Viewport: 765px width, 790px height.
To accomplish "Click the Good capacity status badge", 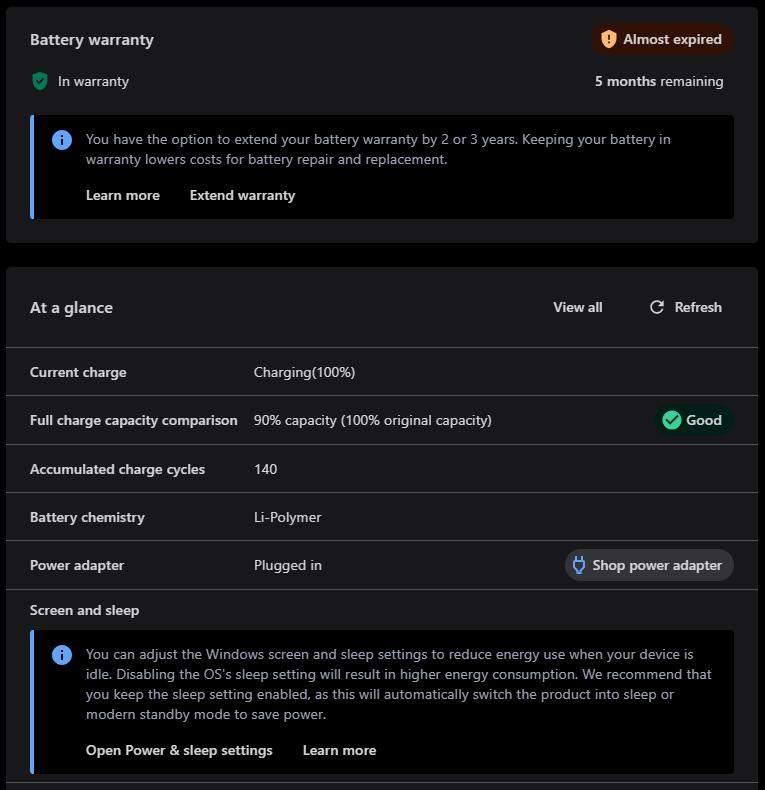I will (x=693, y=420).
